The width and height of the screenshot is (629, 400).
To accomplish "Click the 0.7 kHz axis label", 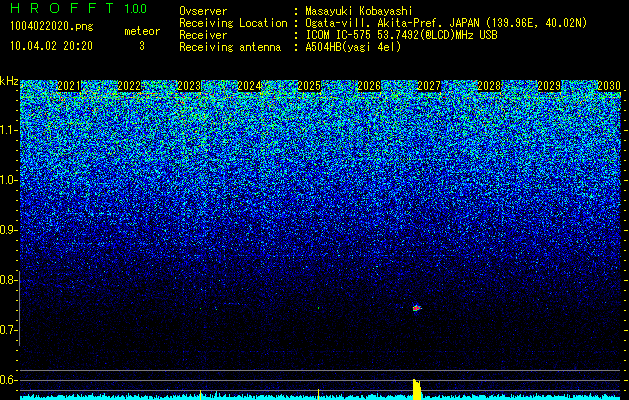I will coord(8,330).
